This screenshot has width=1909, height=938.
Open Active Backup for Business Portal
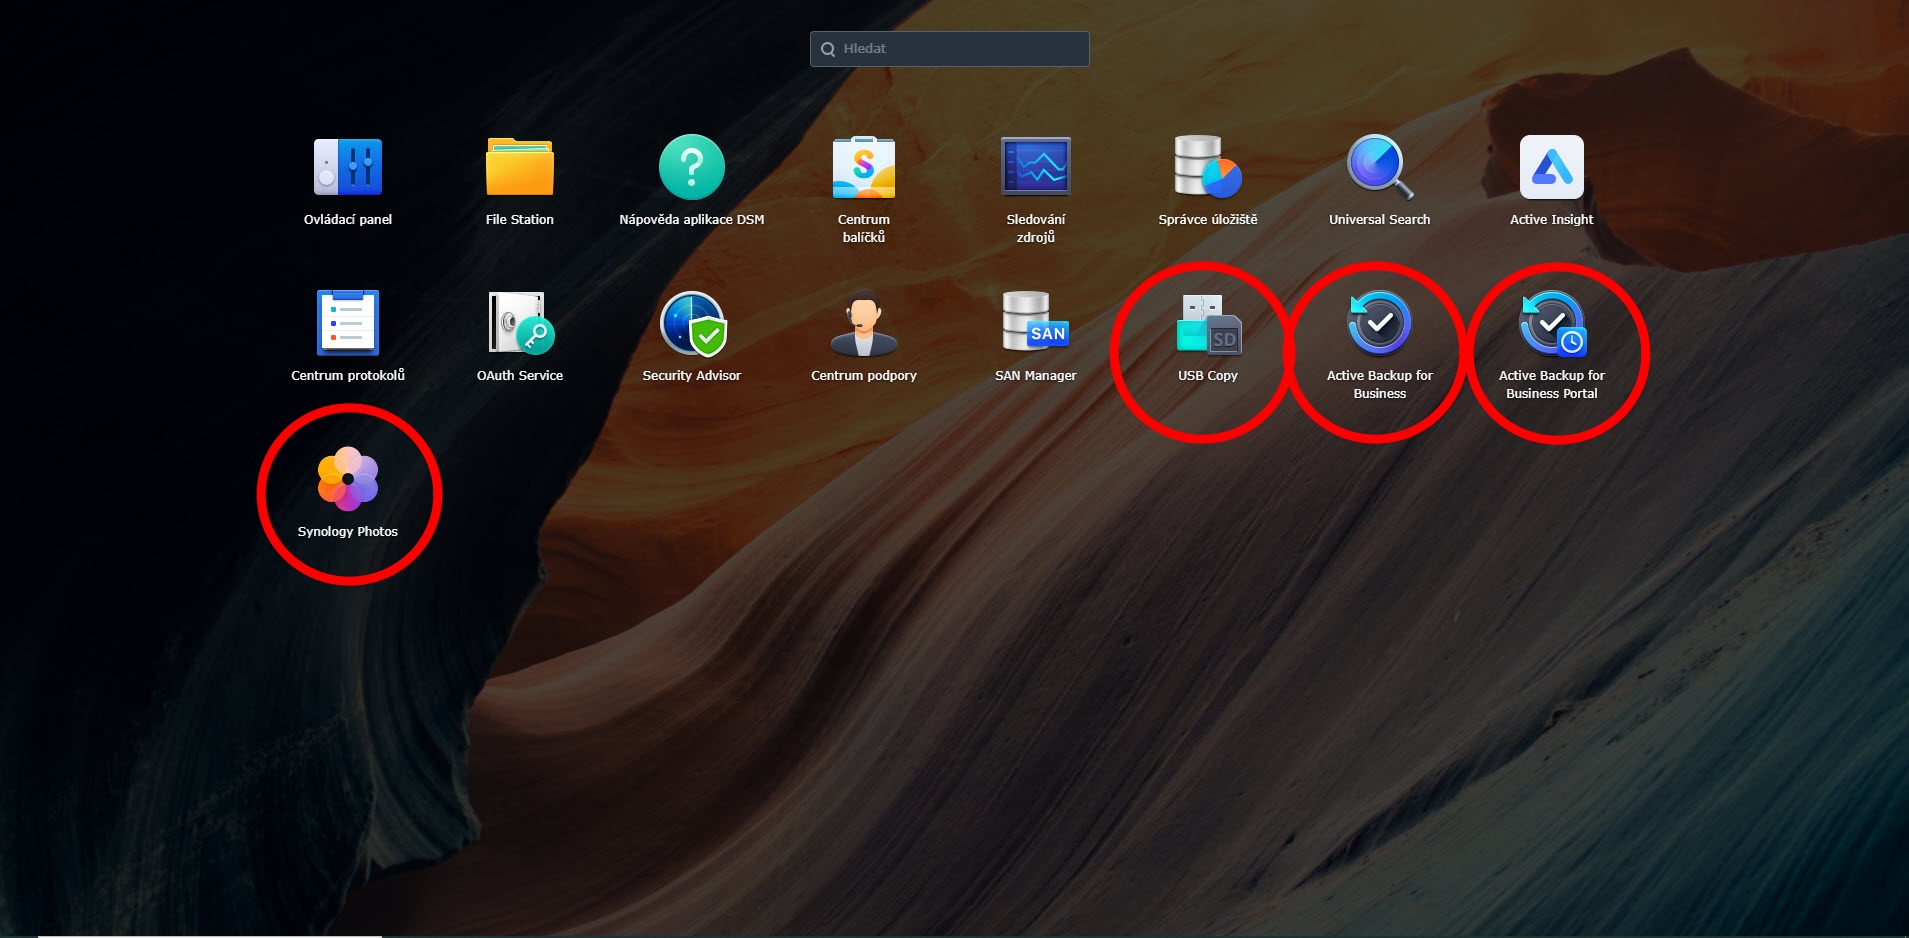(1551, 324)
